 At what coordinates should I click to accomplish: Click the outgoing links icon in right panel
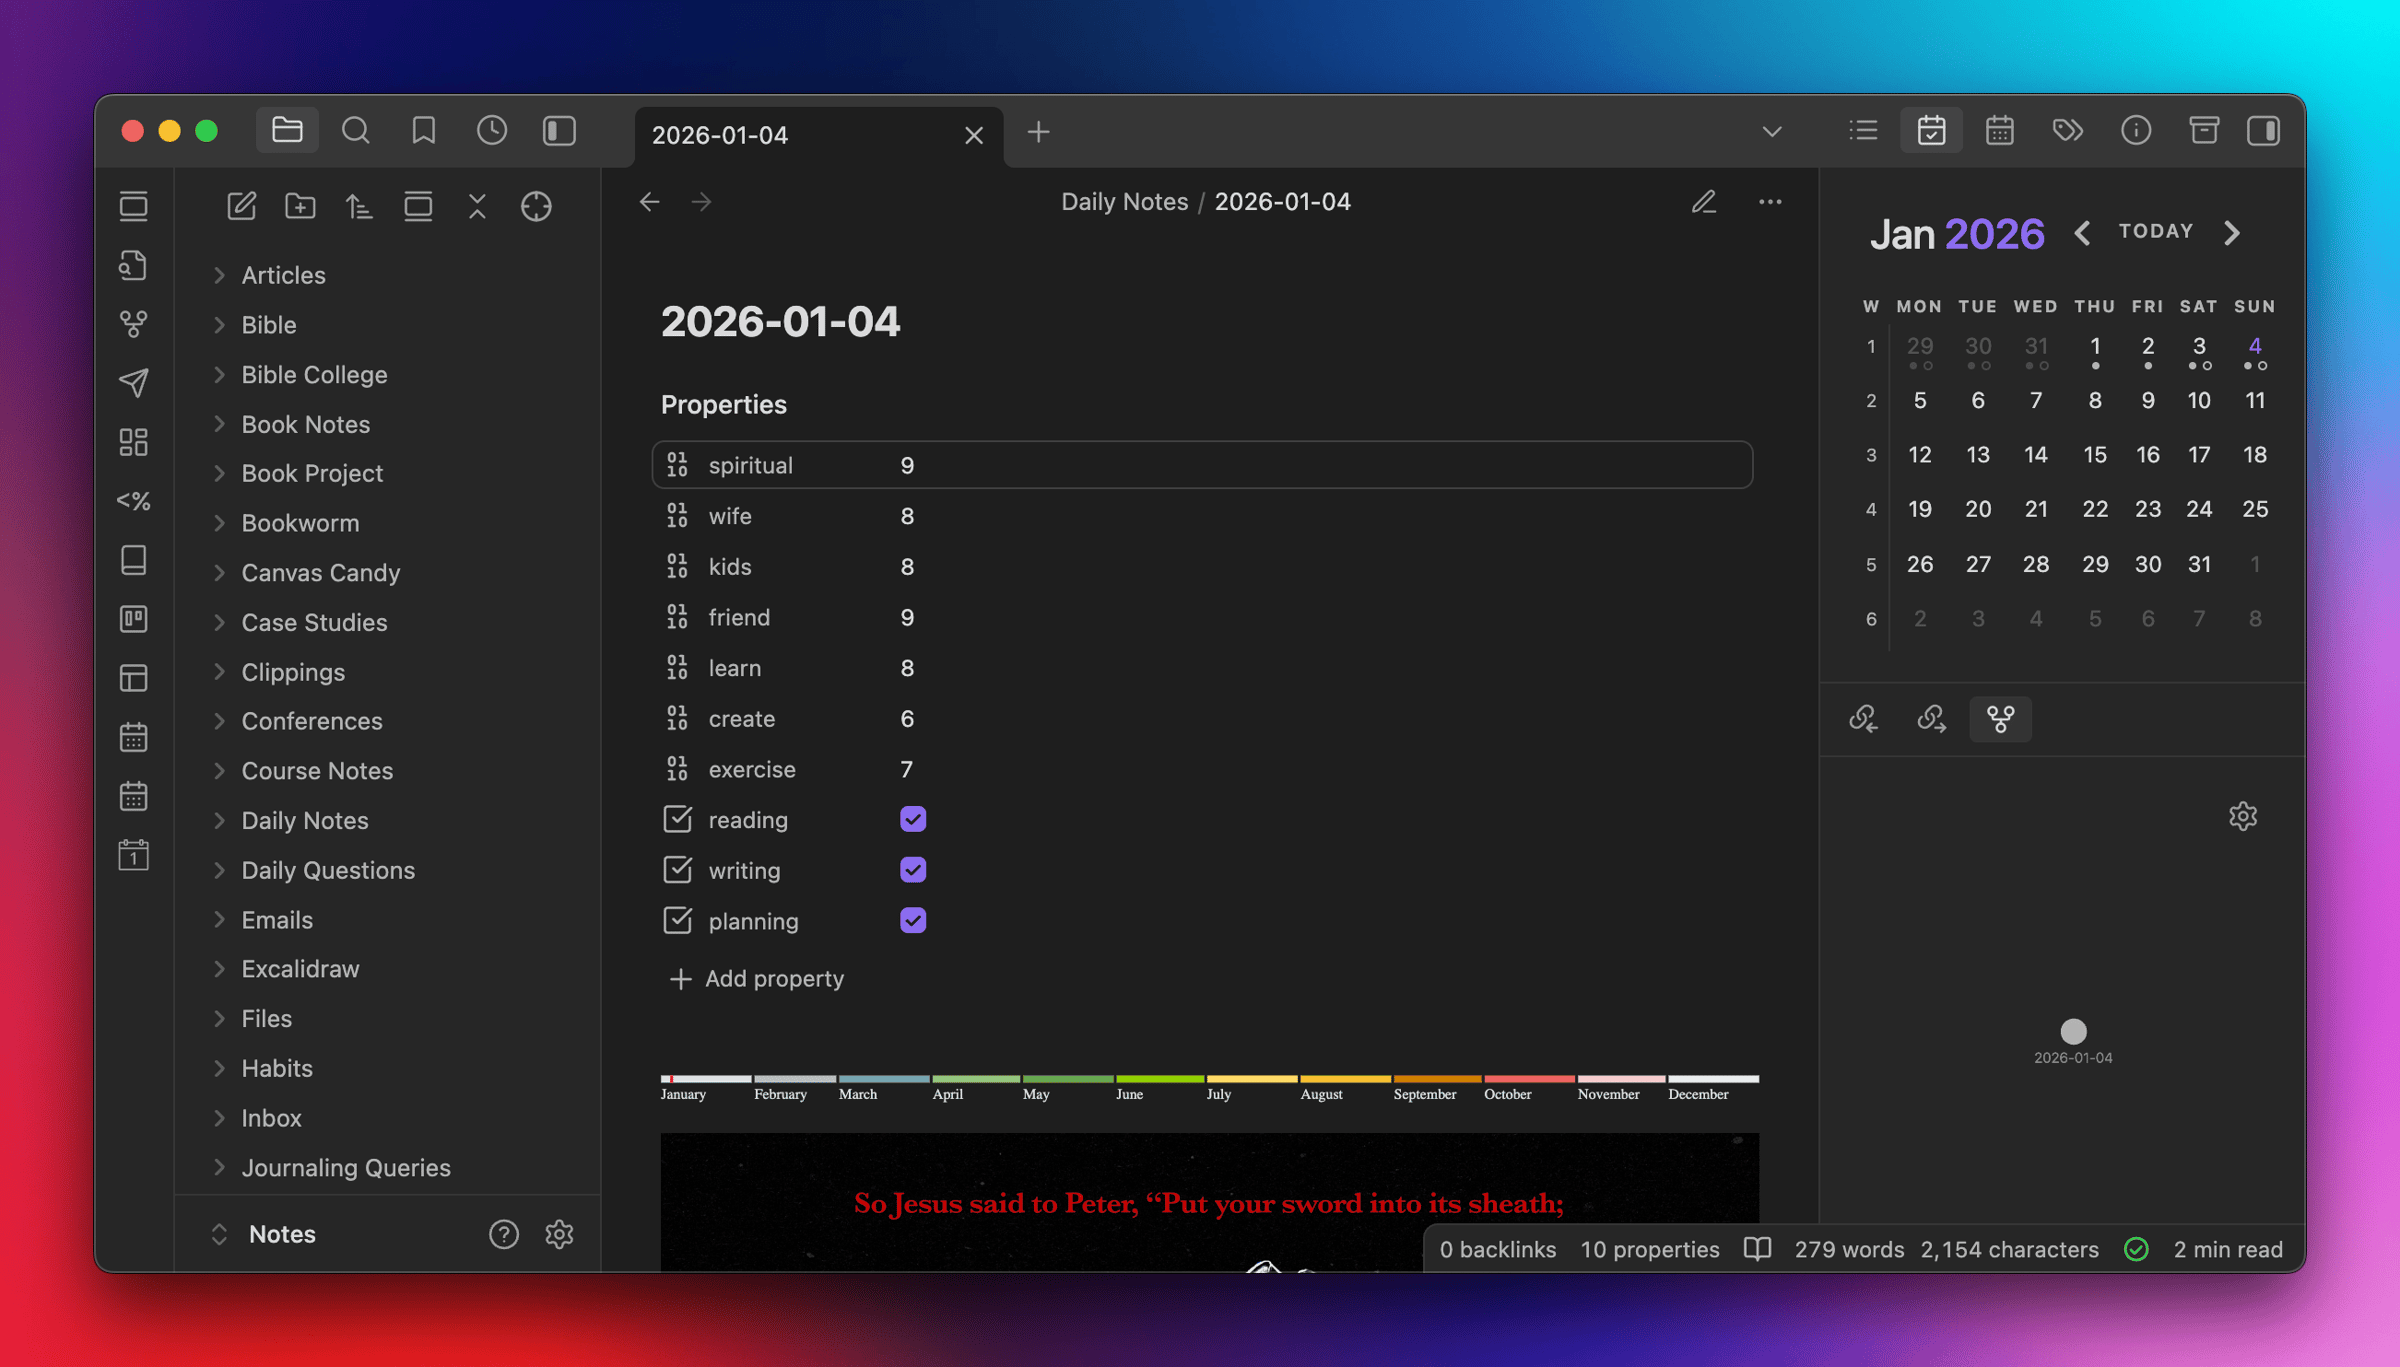[x=1931, y=719]
